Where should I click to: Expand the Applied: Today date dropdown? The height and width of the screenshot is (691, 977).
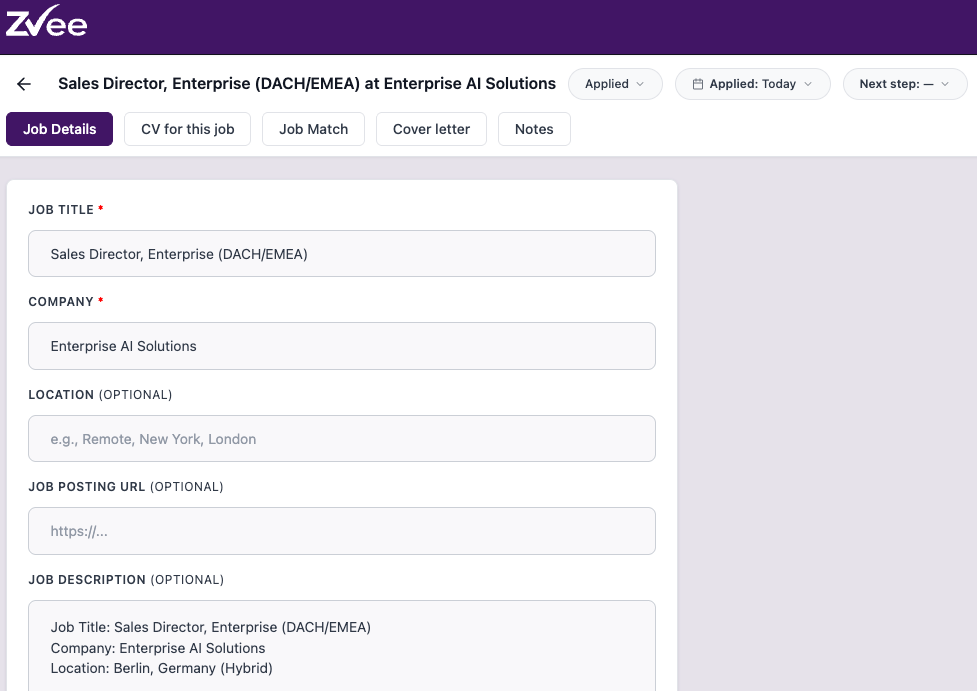click(x=753, y=84)
